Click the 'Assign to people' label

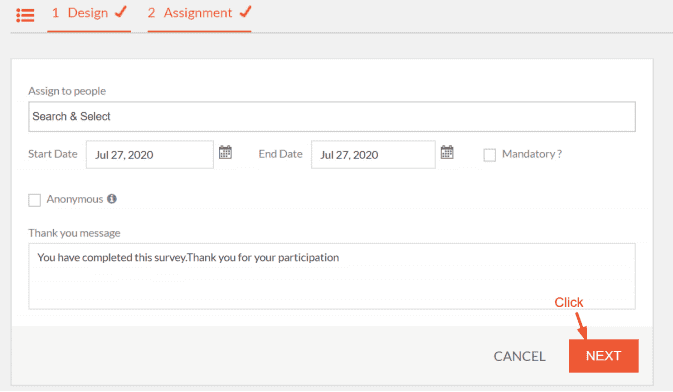point(67,91)
